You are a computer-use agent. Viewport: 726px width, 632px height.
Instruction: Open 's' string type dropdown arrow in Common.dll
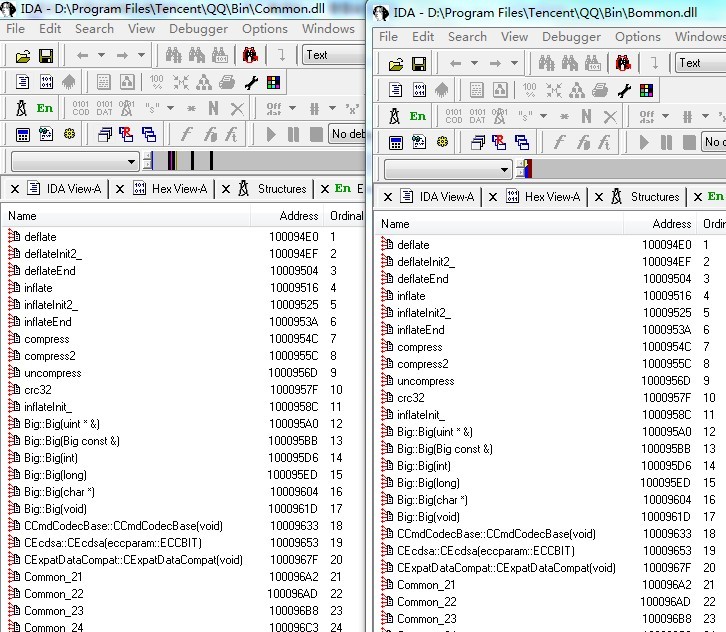click(171, 108)
